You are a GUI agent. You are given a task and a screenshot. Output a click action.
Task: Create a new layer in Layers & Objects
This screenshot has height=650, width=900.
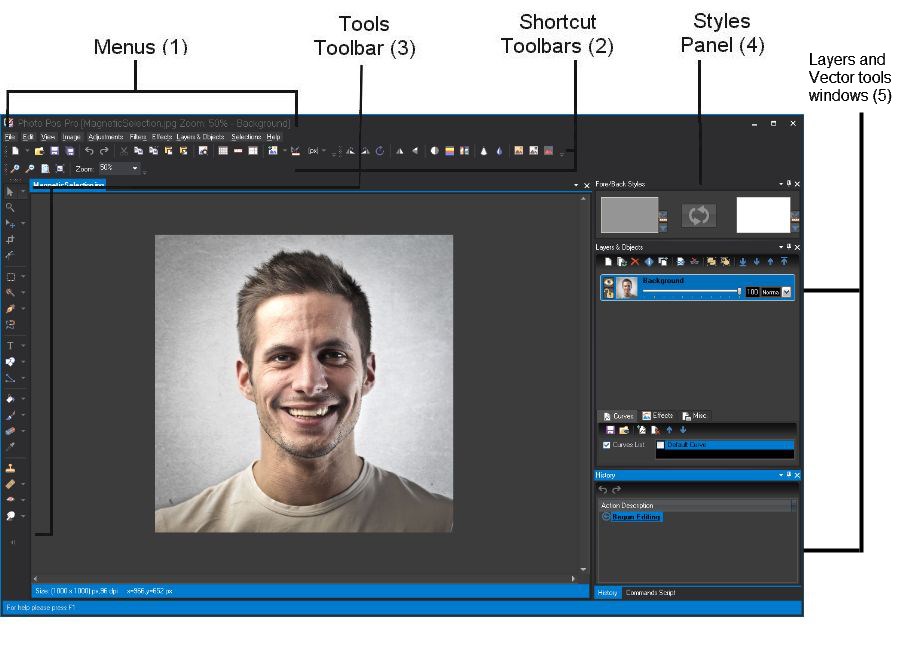[x=608, y=263]
